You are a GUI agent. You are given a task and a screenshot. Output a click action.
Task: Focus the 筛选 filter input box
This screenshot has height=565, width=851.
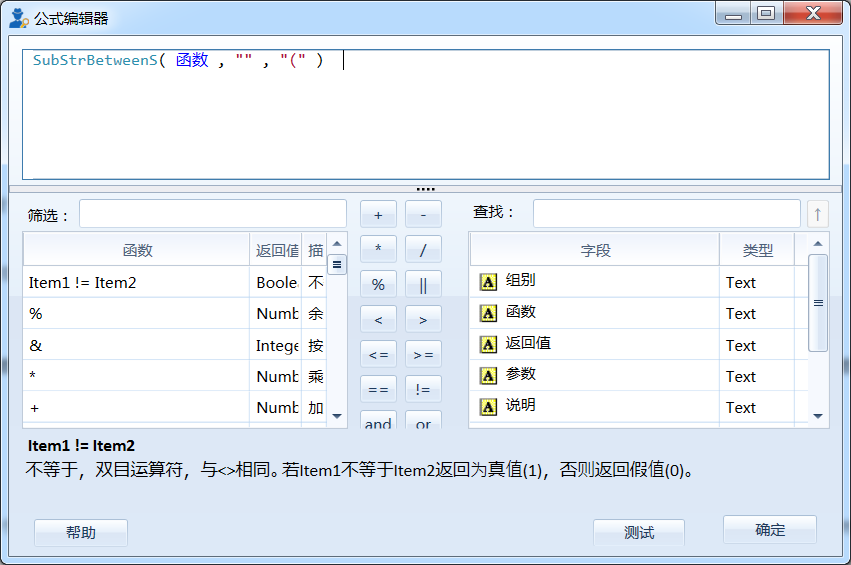click(x=213, y=214)
